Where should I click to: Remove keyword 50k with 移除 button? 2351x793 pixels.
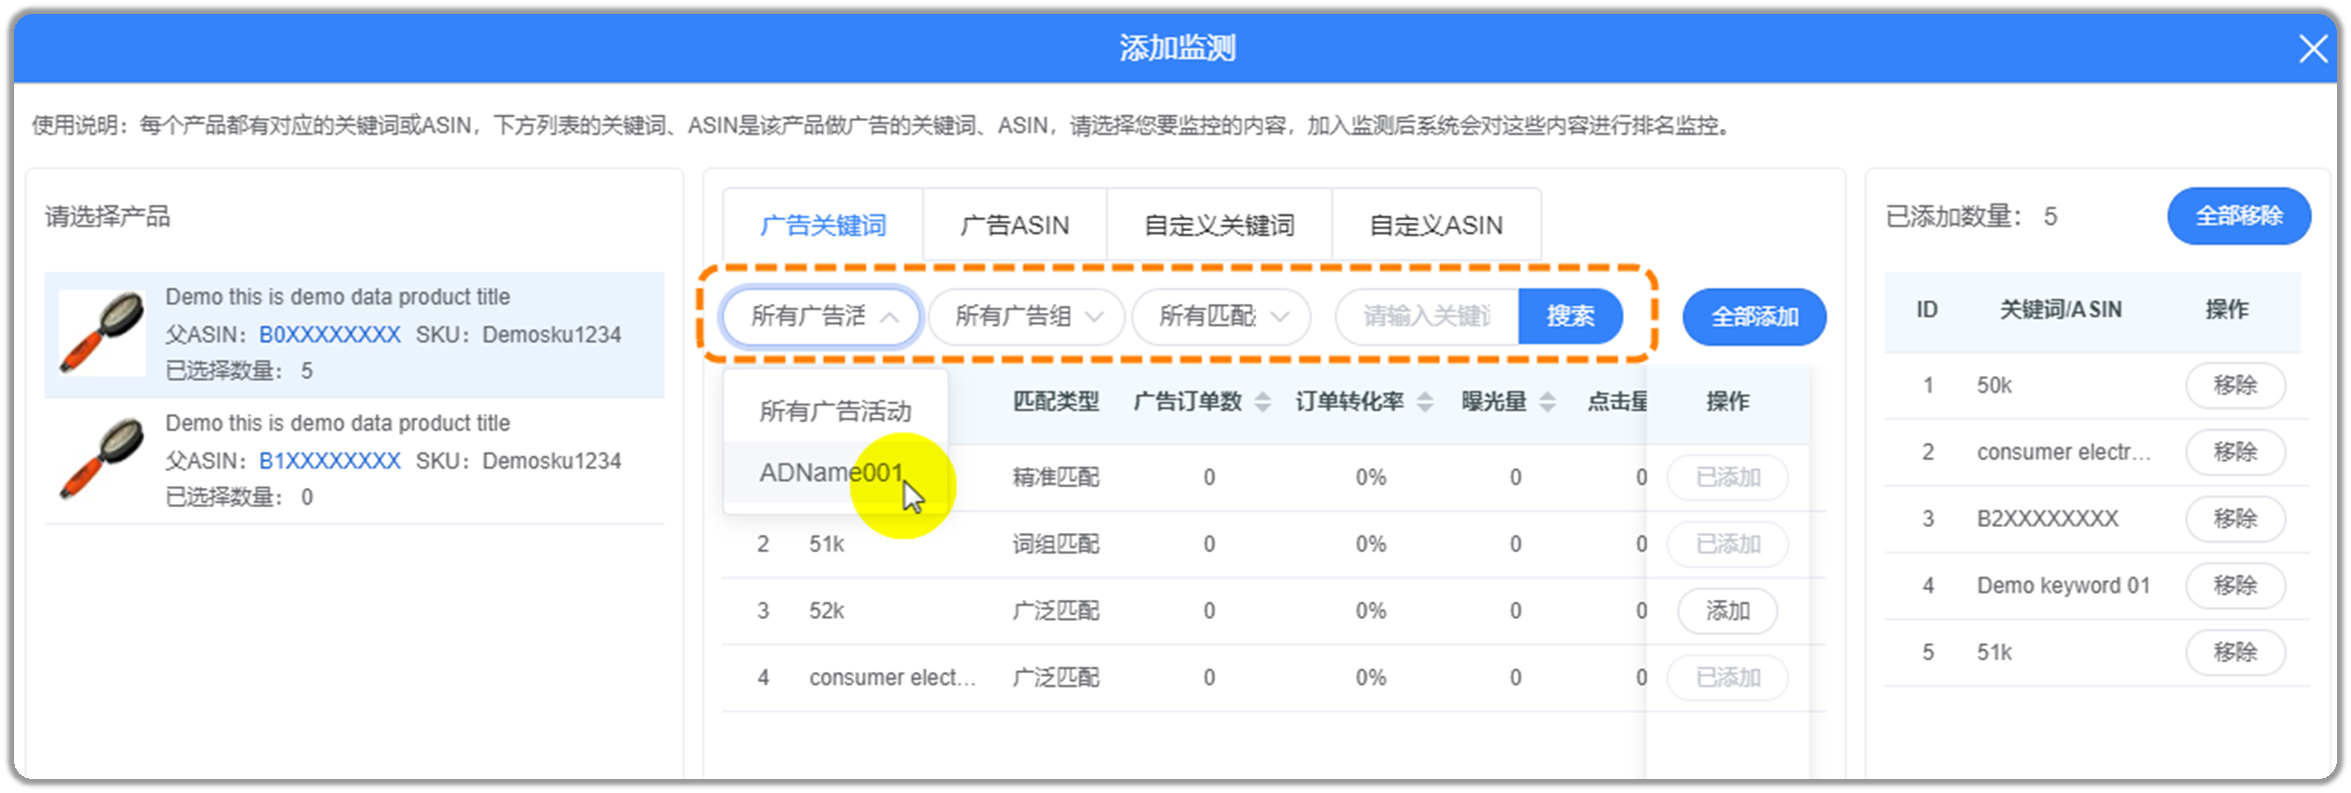tap(2235, 386)
